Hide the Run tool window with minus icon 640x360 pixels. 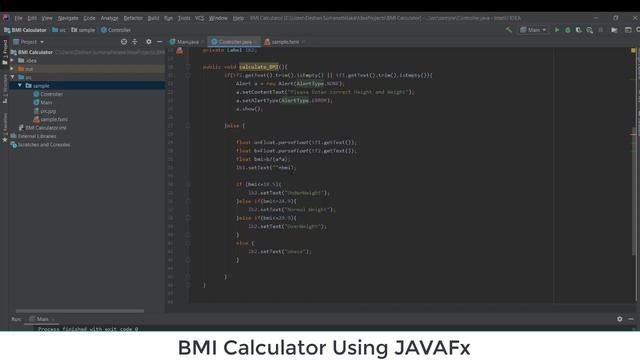tap(631, 319)
